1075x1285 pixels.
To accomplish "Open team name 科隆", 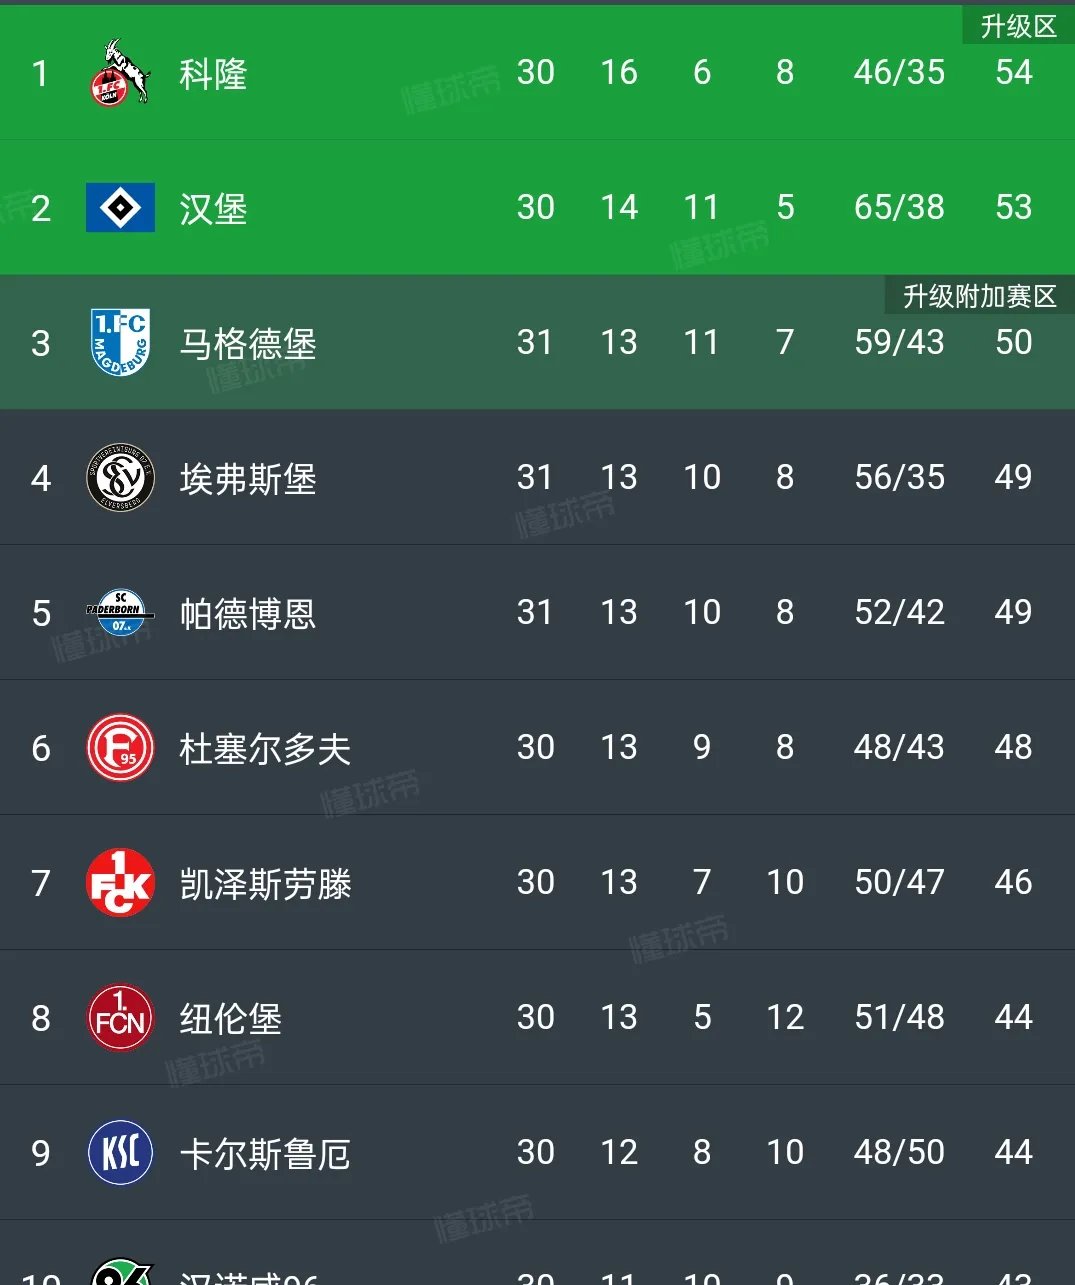I will tap(213, 74).
